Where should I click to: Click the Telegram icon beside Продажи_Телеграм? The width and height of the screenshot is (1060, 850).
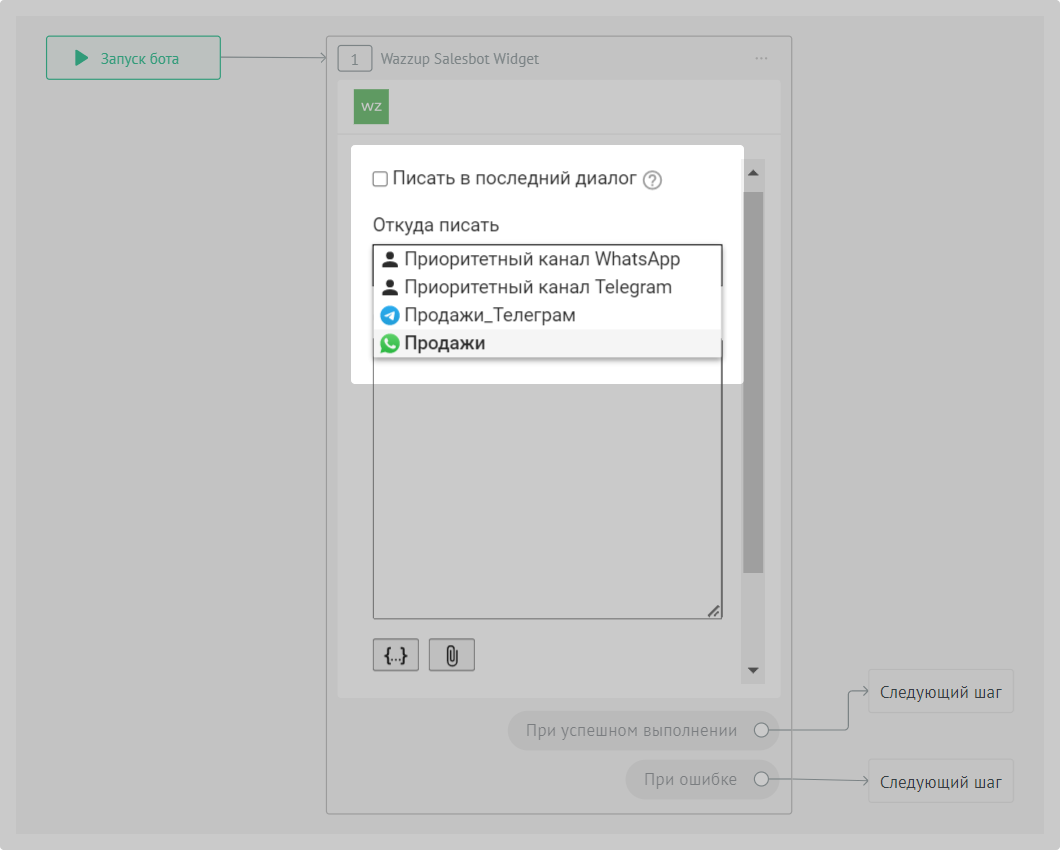[389, 315]
